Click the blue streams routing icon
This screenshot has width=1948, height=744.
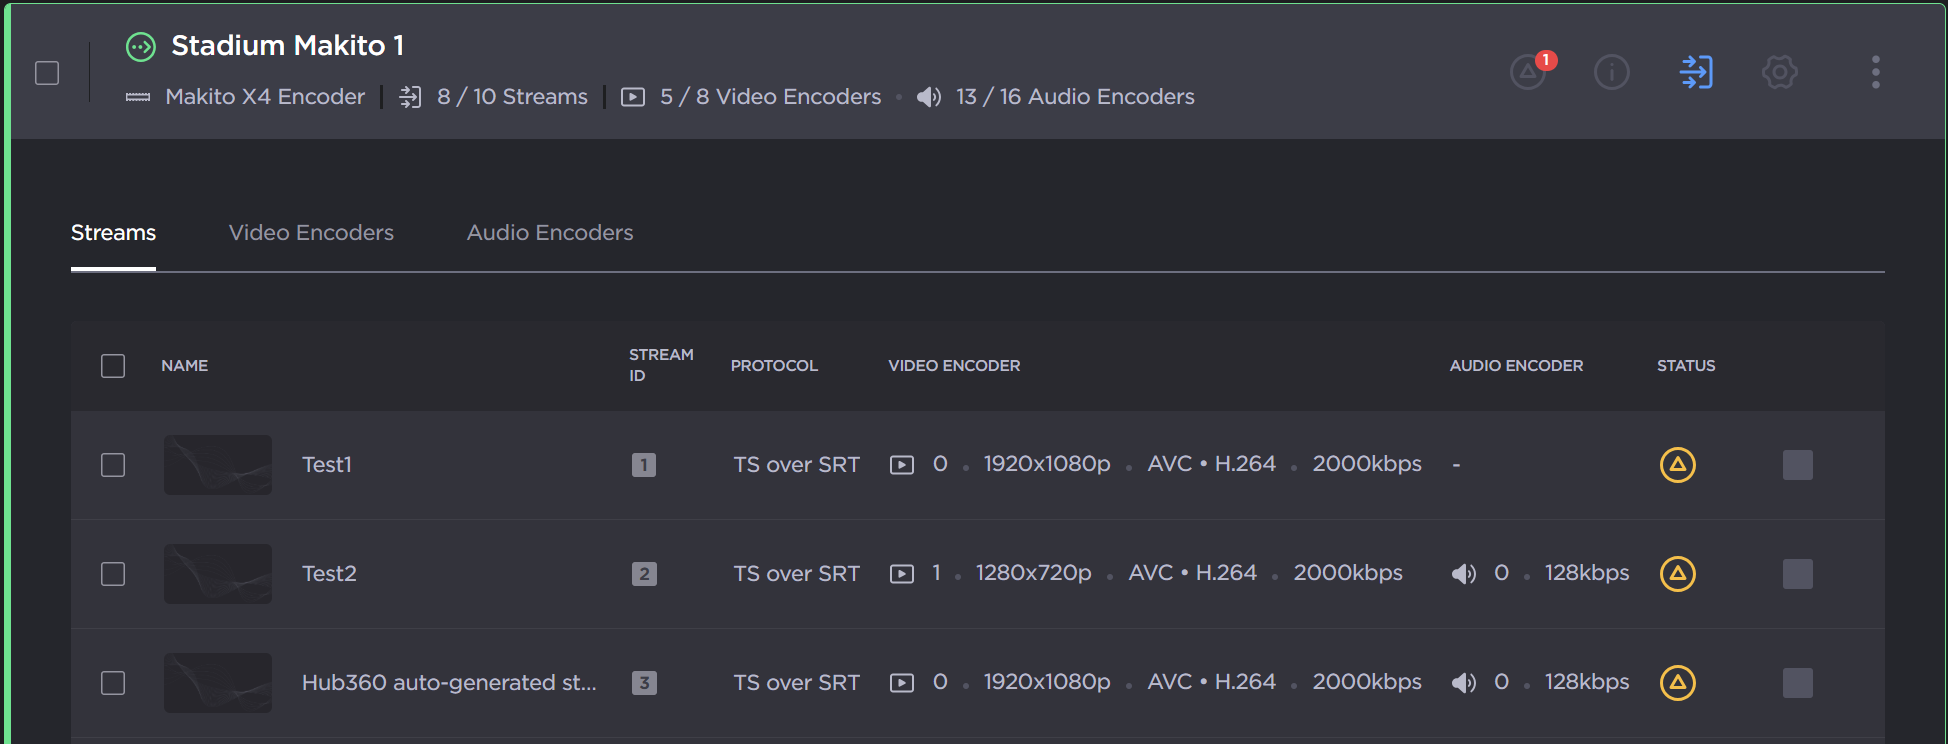pyautogui.click(x=1696, y=72)
